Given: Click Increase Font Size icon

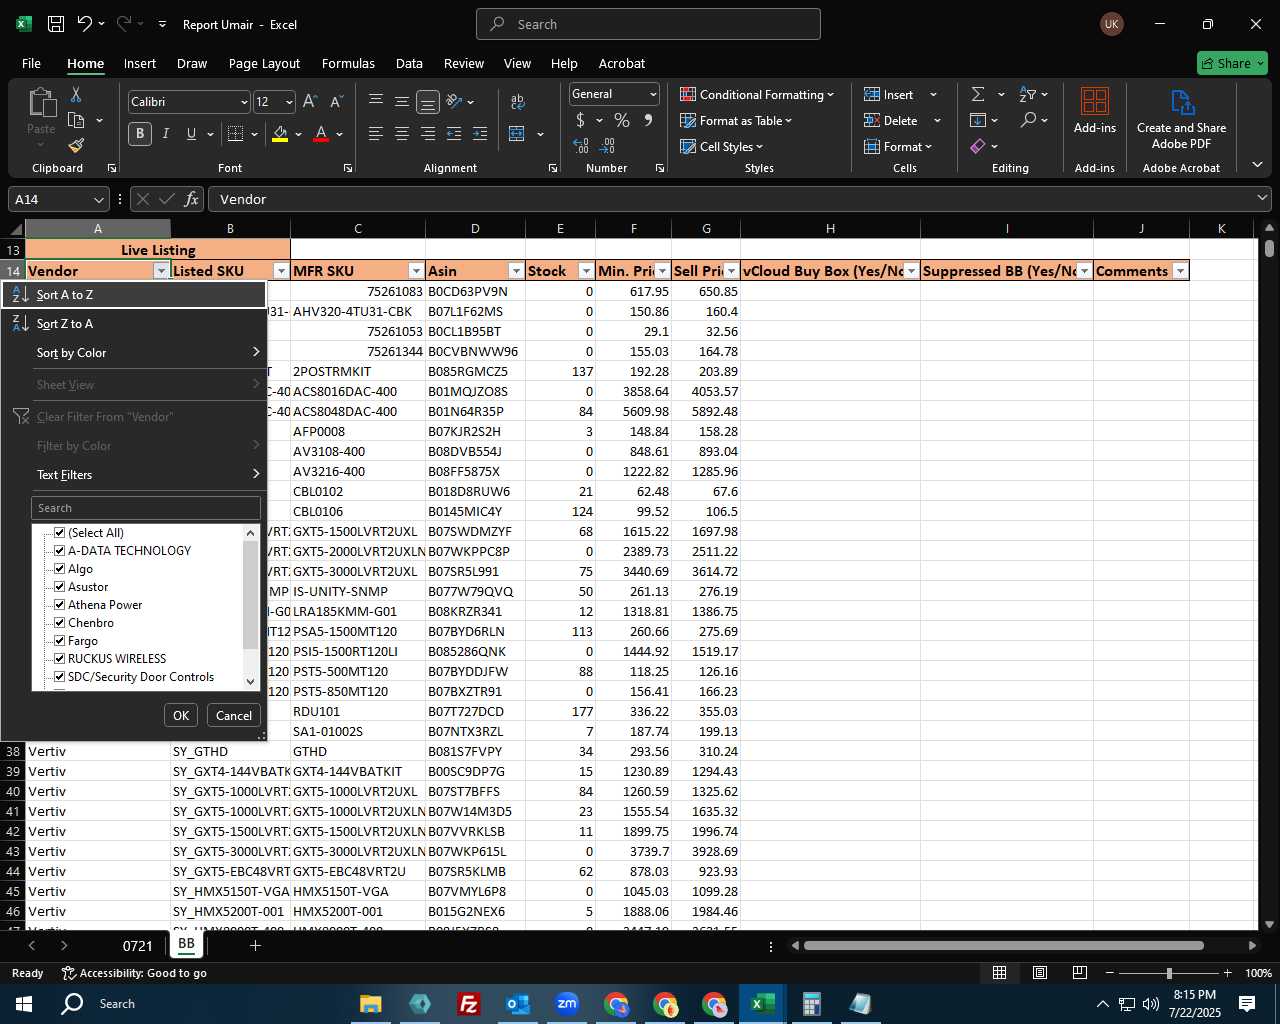Looking at the screenshot, I should [310, 102].
